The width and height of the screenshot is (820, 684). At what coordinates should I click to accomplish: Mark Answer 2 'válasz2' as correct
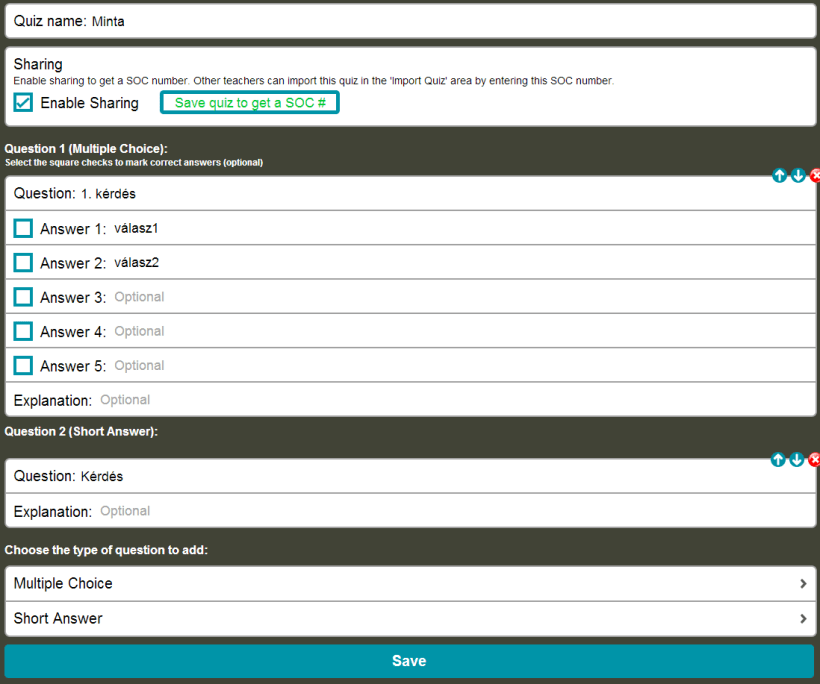22,262
